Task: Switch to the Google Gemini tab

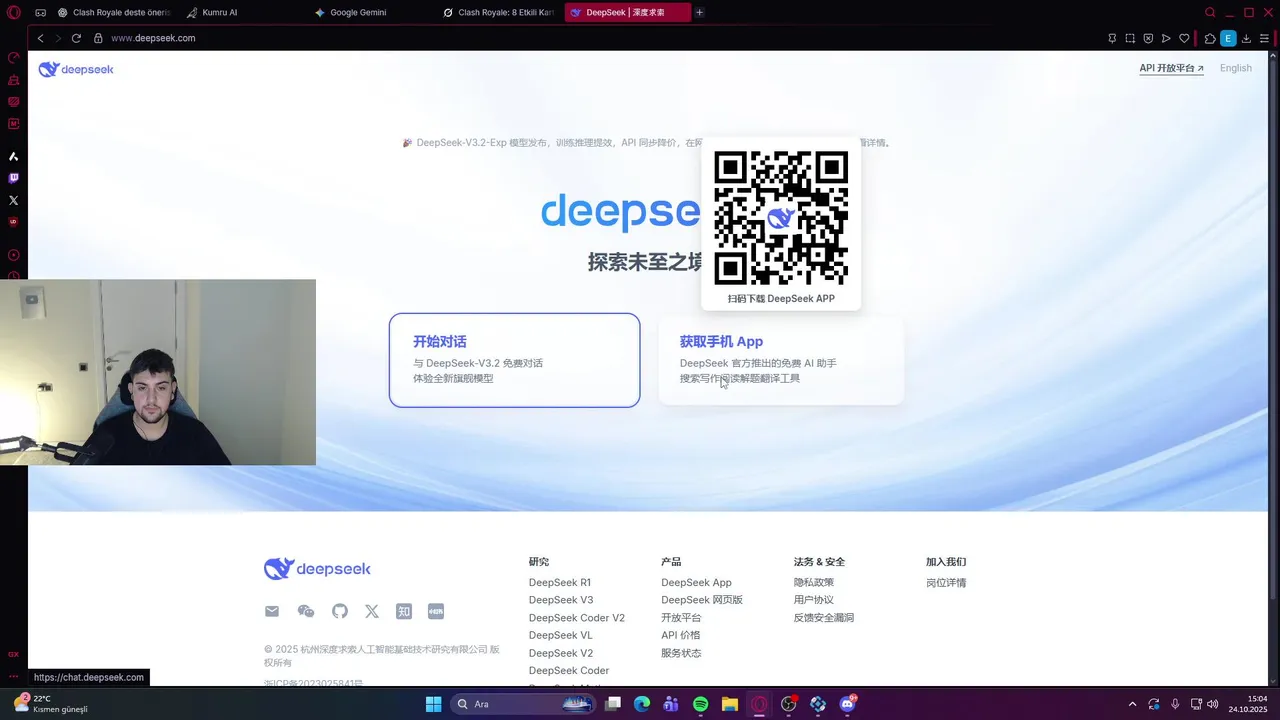Action: point(372,12)
